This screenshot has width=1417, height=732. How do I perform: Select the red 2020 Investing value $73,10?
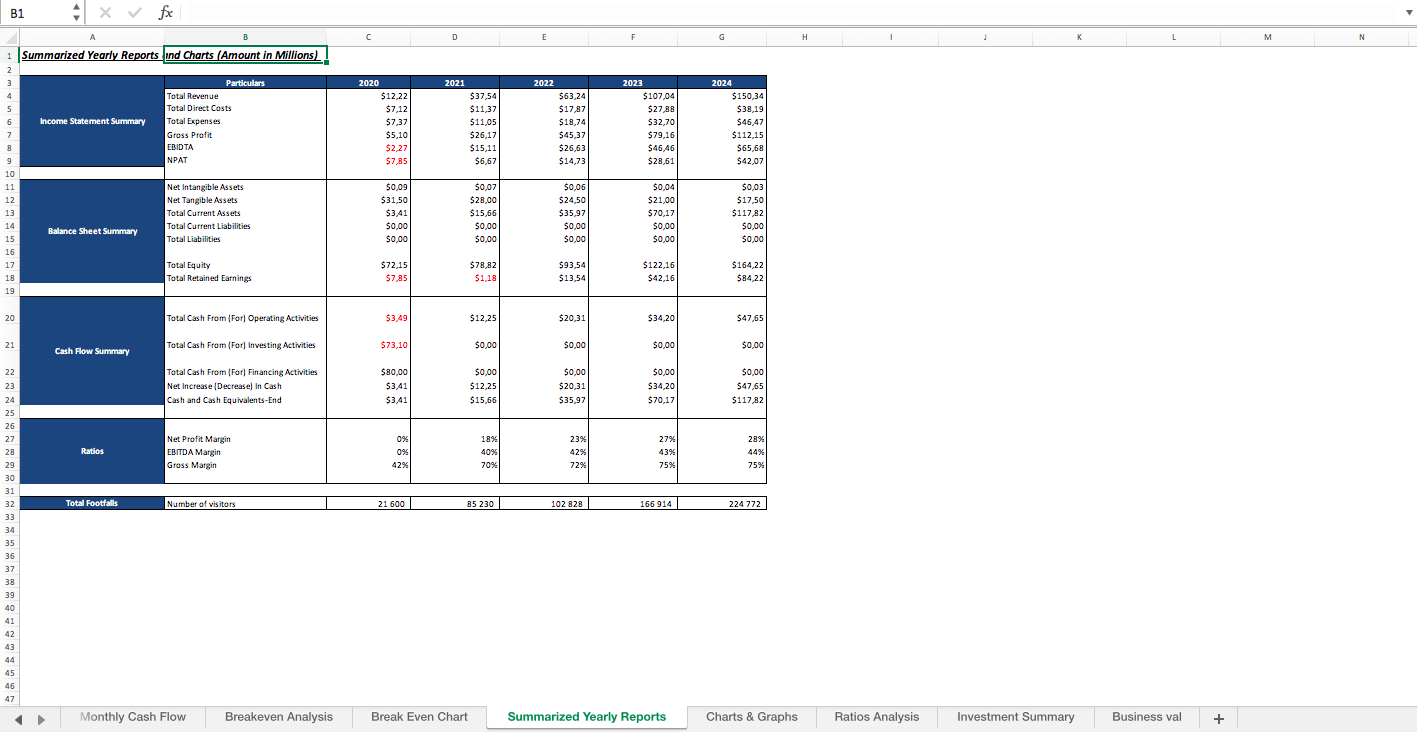pos(368,345)
